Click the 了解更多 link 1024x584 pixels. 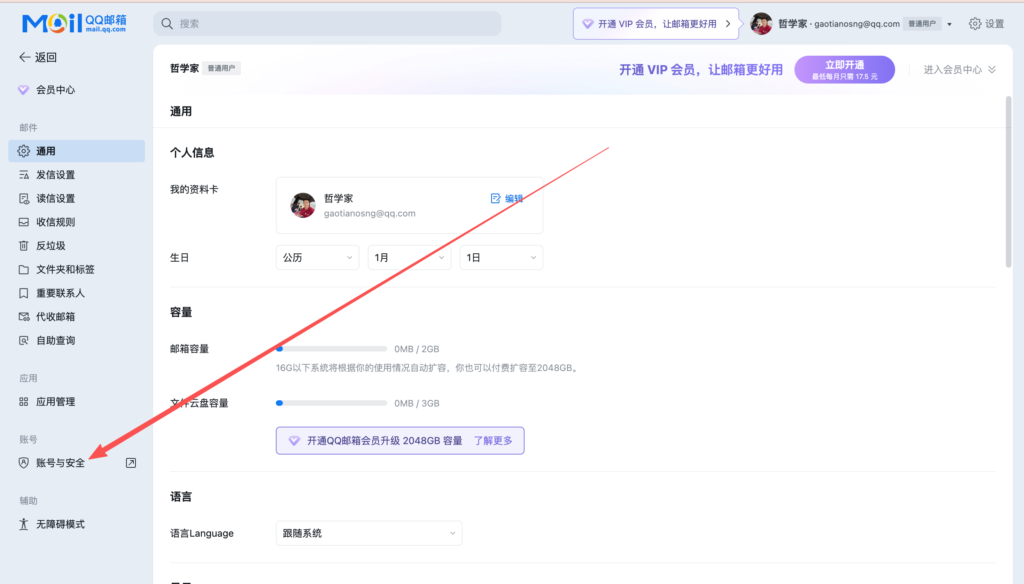click(493, 440)
